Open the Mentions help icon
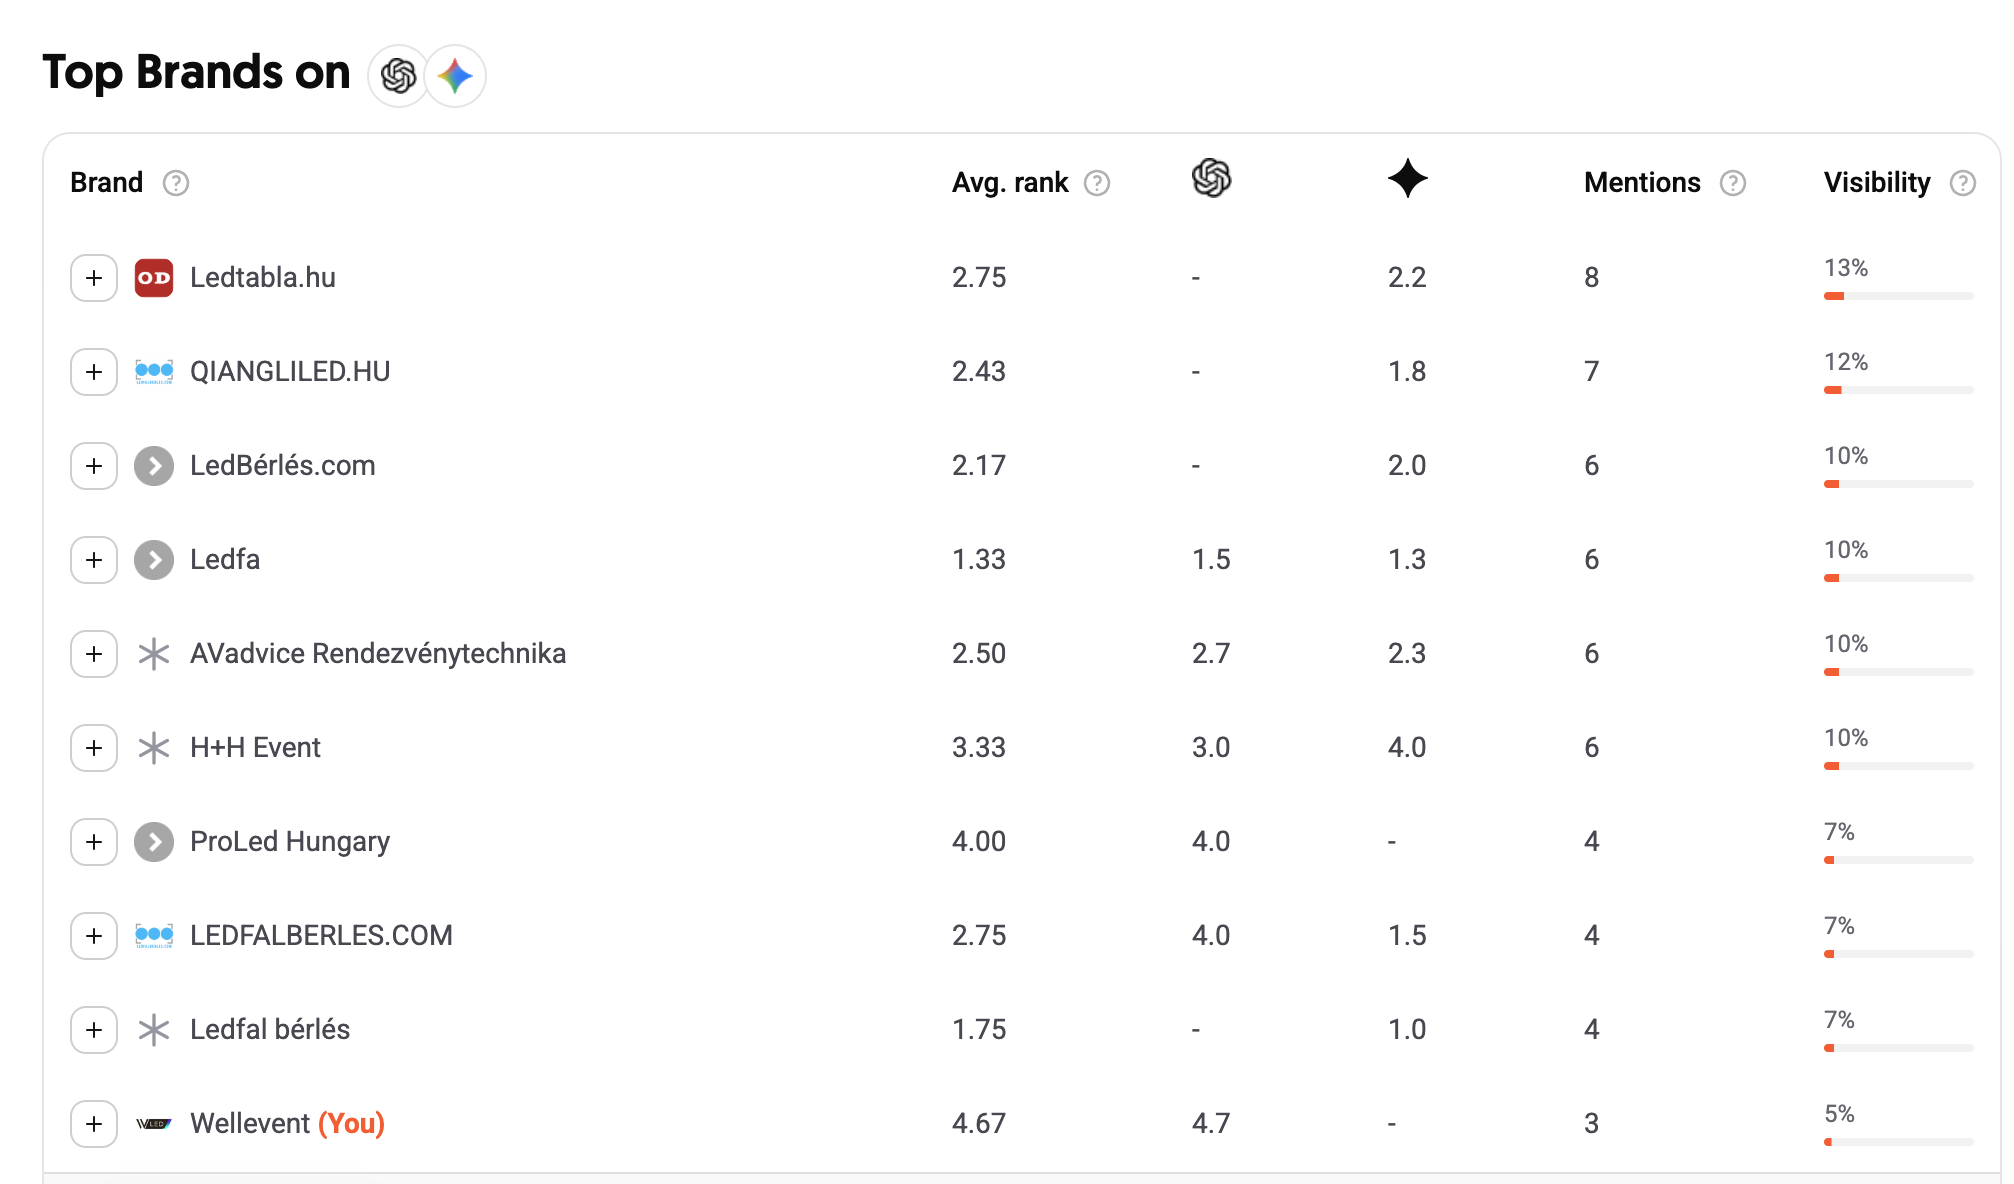Image resolution: width=2014 pixels, height=1184 pixels. click(x=1733, y=183)
